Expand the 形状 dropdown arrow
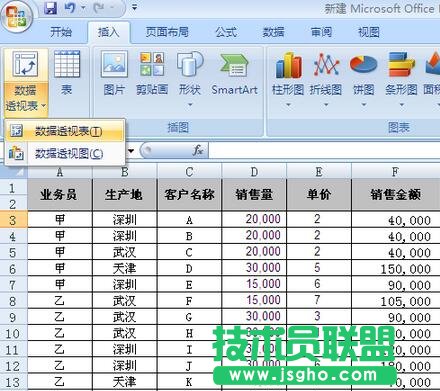Viewport: 440px width, 391px height. [x=190, y=105]
